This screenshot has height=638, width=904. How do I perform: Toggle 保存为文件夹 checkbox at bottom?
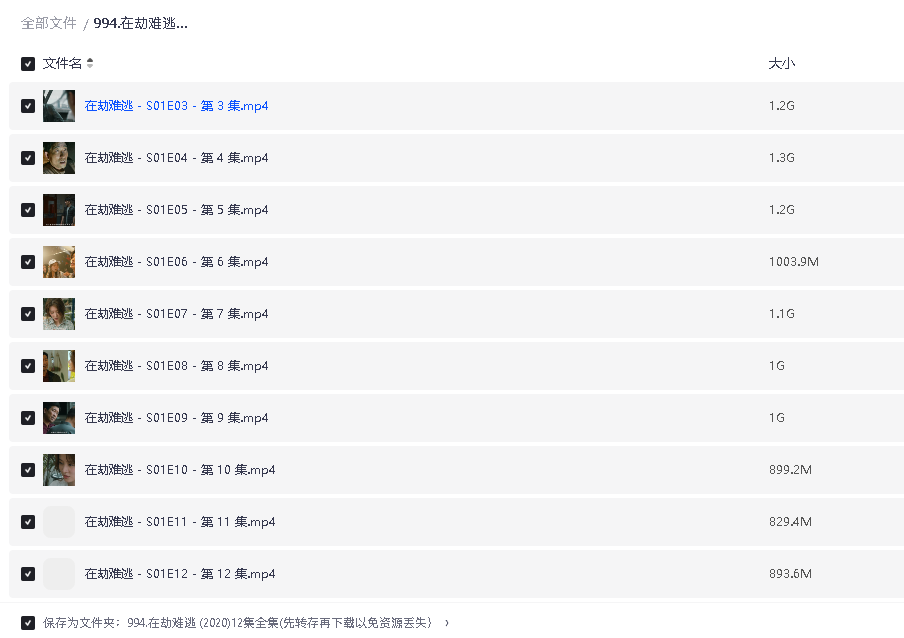28,622
